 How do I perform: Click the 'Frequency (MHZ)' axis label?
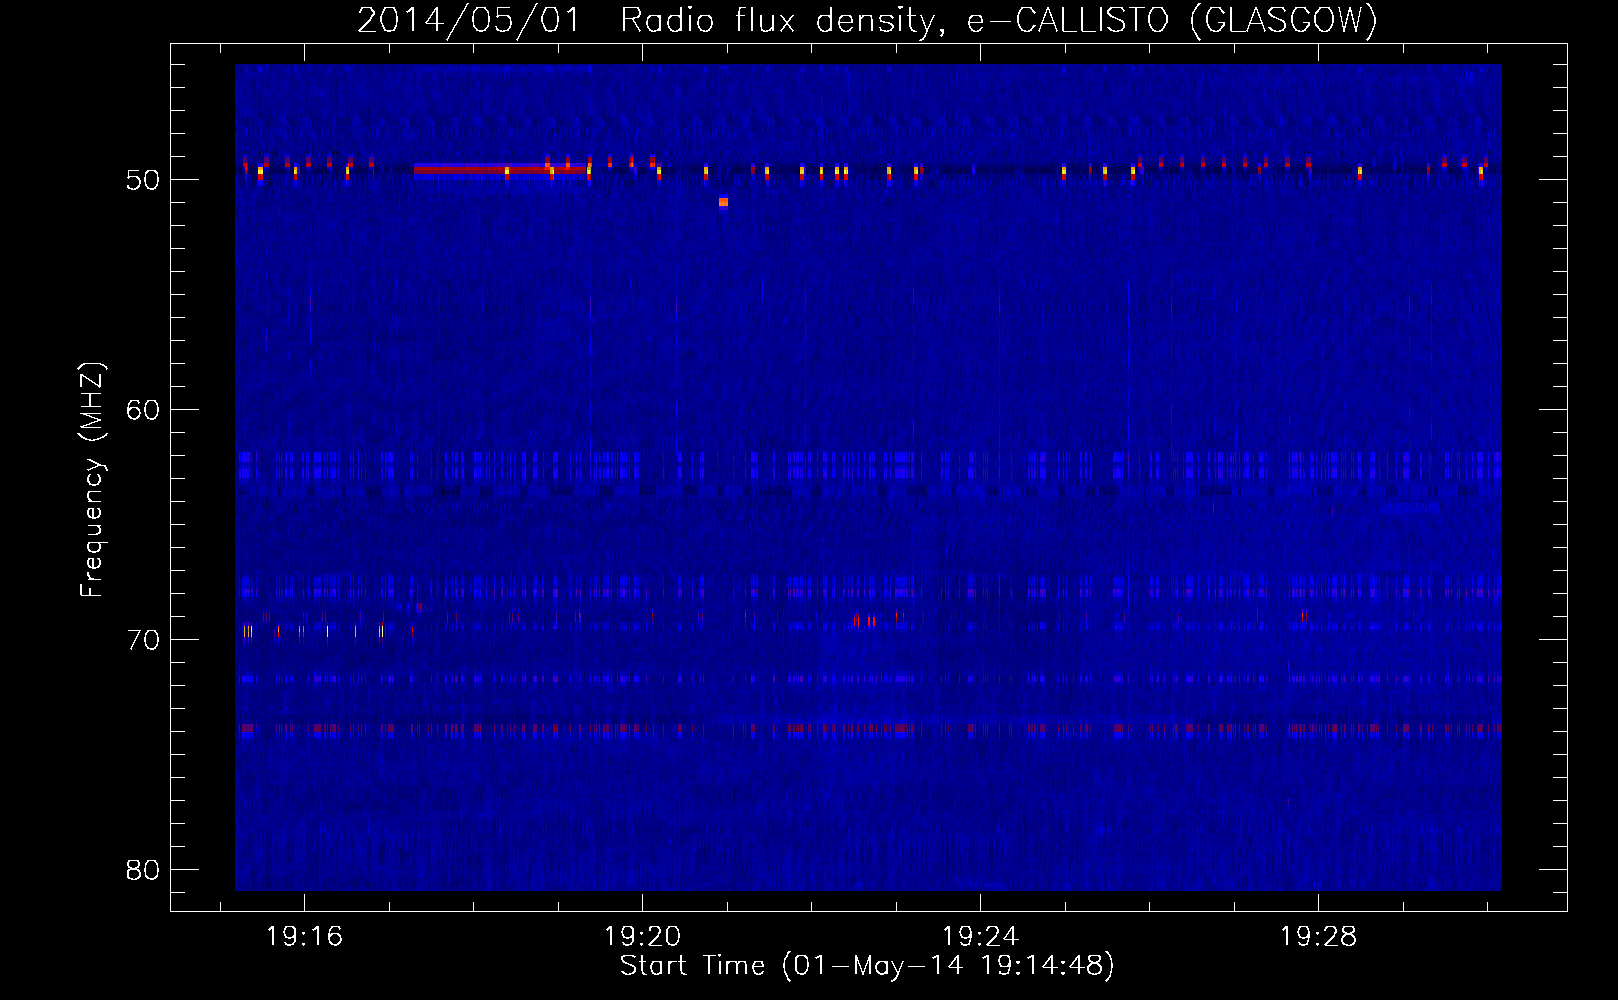[x=92, y=480]
